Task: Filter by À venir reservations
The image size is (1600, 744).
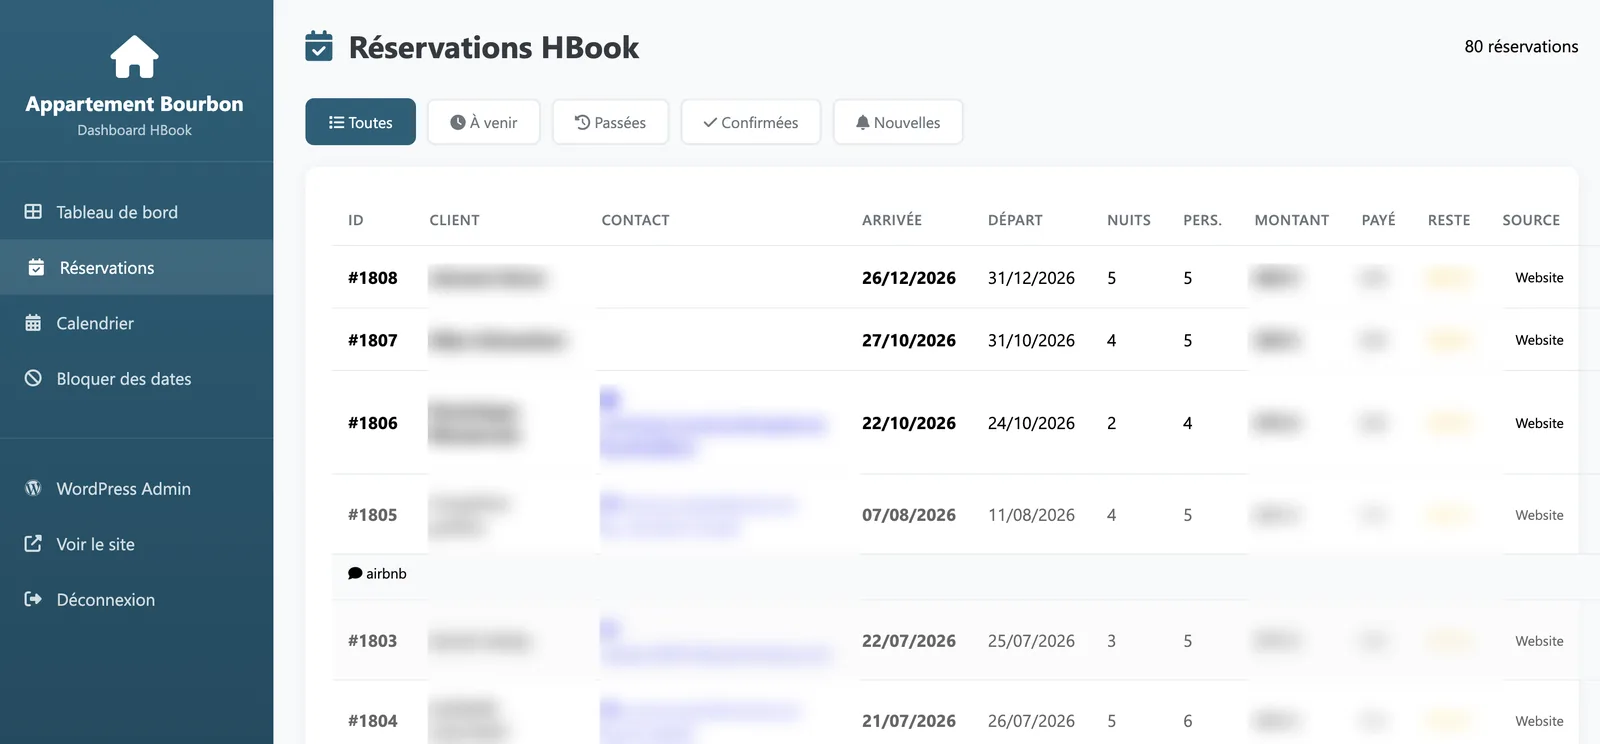Action: (484, 122)
